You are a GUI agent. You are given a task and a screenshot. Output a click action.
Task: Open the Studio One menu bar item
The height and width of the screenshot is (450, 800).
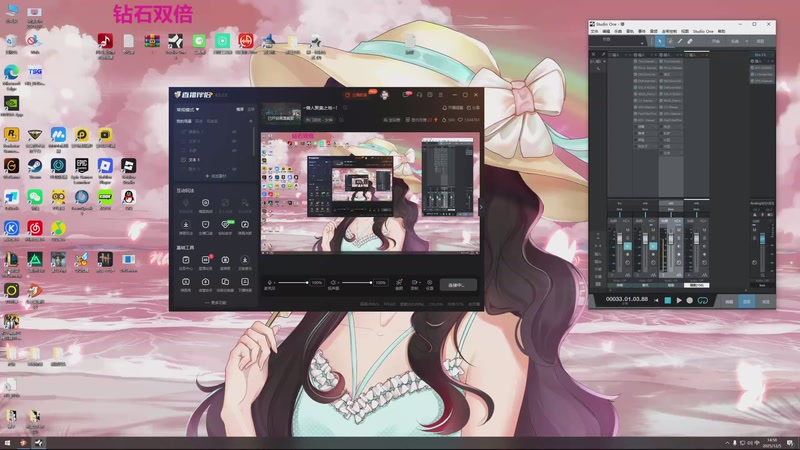click(x=703, y=32)
